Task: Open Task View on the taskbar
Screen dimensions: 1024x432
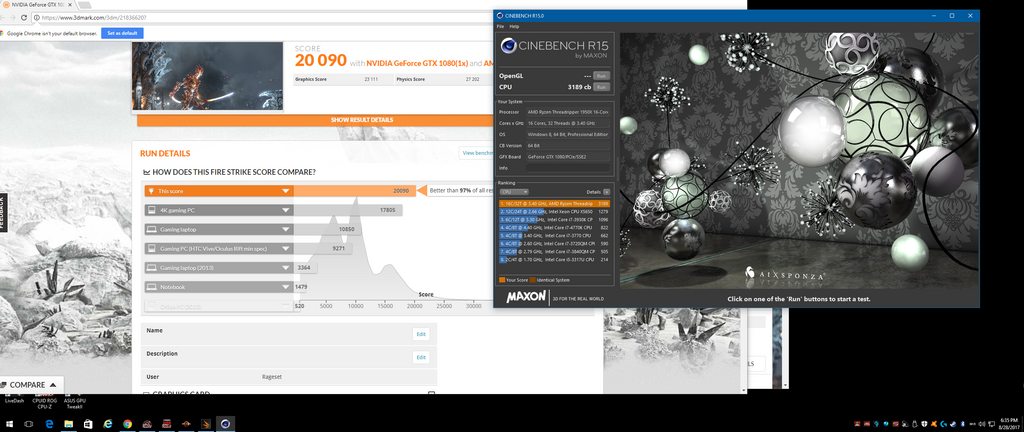Action: click(x=28, y=424)
